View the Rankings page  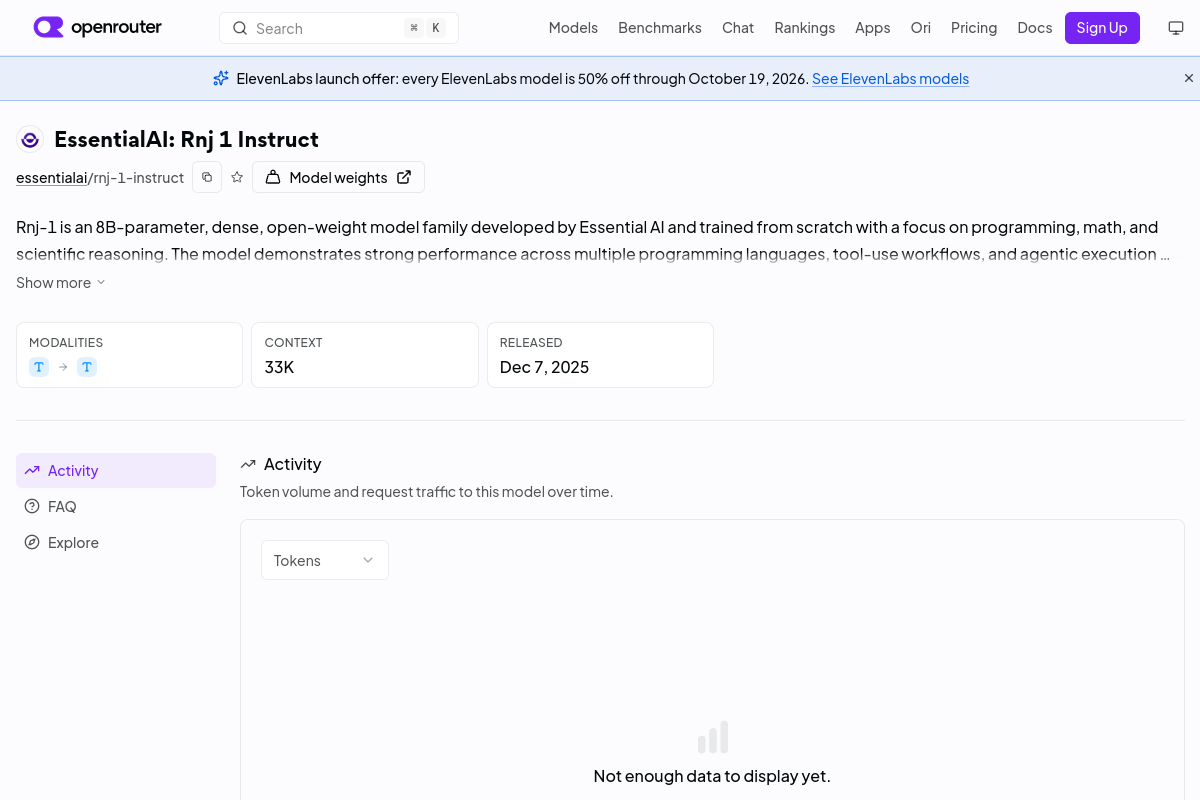[x=805, y=28]
